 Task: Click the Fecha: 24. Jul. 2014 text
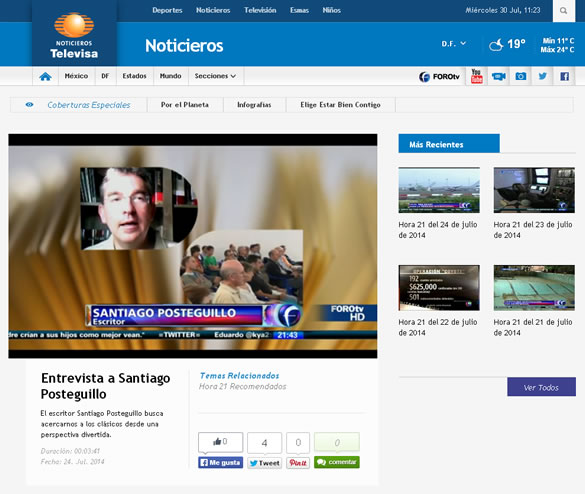click(72, 462)
